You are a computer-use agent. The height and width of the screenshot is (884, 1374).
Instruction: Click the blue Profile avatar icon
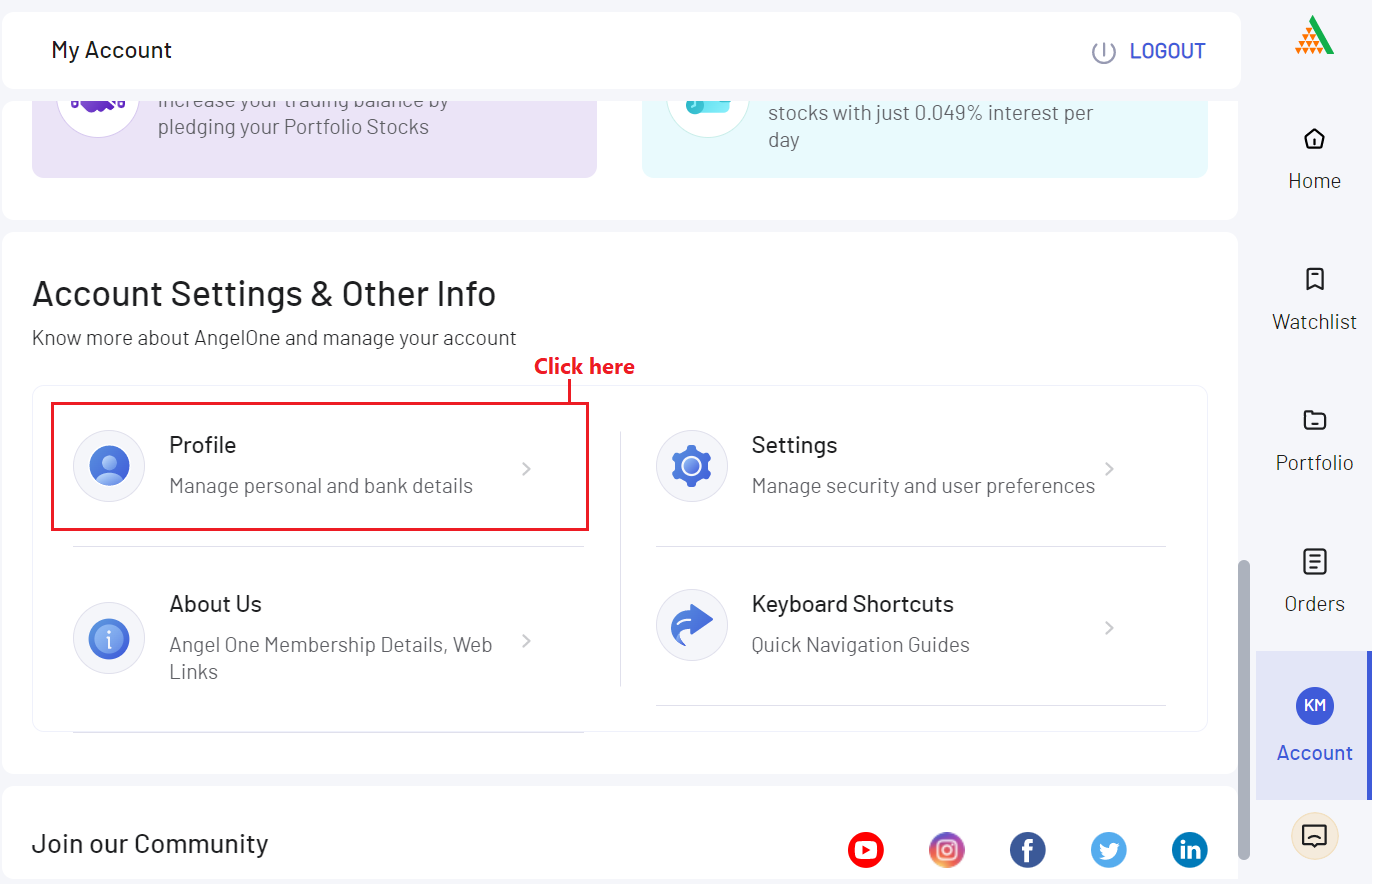pos(109,466)
